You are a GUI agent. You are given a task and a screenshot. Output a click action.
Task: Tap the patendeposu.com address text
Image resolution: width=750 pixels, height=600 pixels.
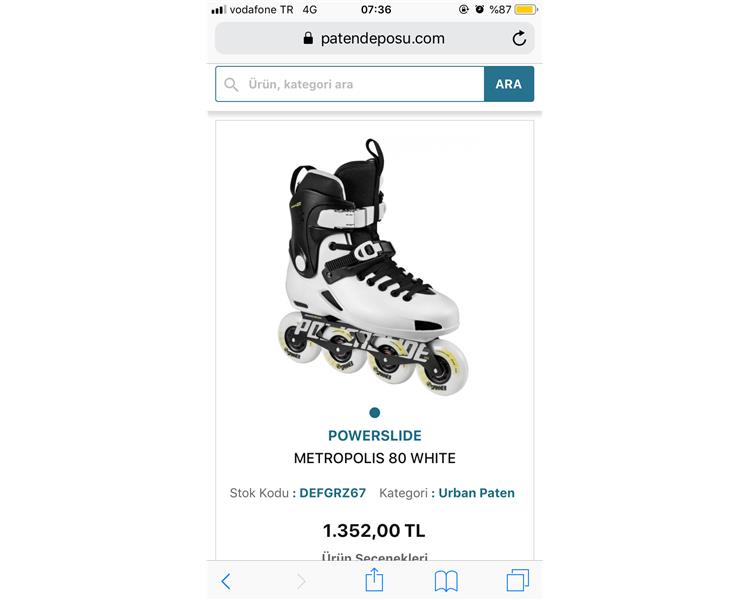pos(383,38)
